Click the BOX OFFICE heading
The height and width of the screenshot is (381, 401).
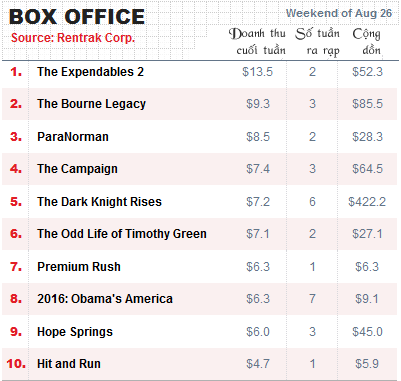click(77, 17)
